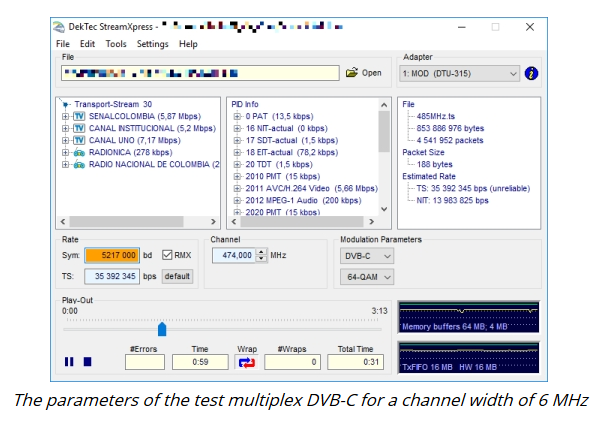Click the Open file folder icon
Viewport: 615px width, 429px height.
click(x=351, y=73)
